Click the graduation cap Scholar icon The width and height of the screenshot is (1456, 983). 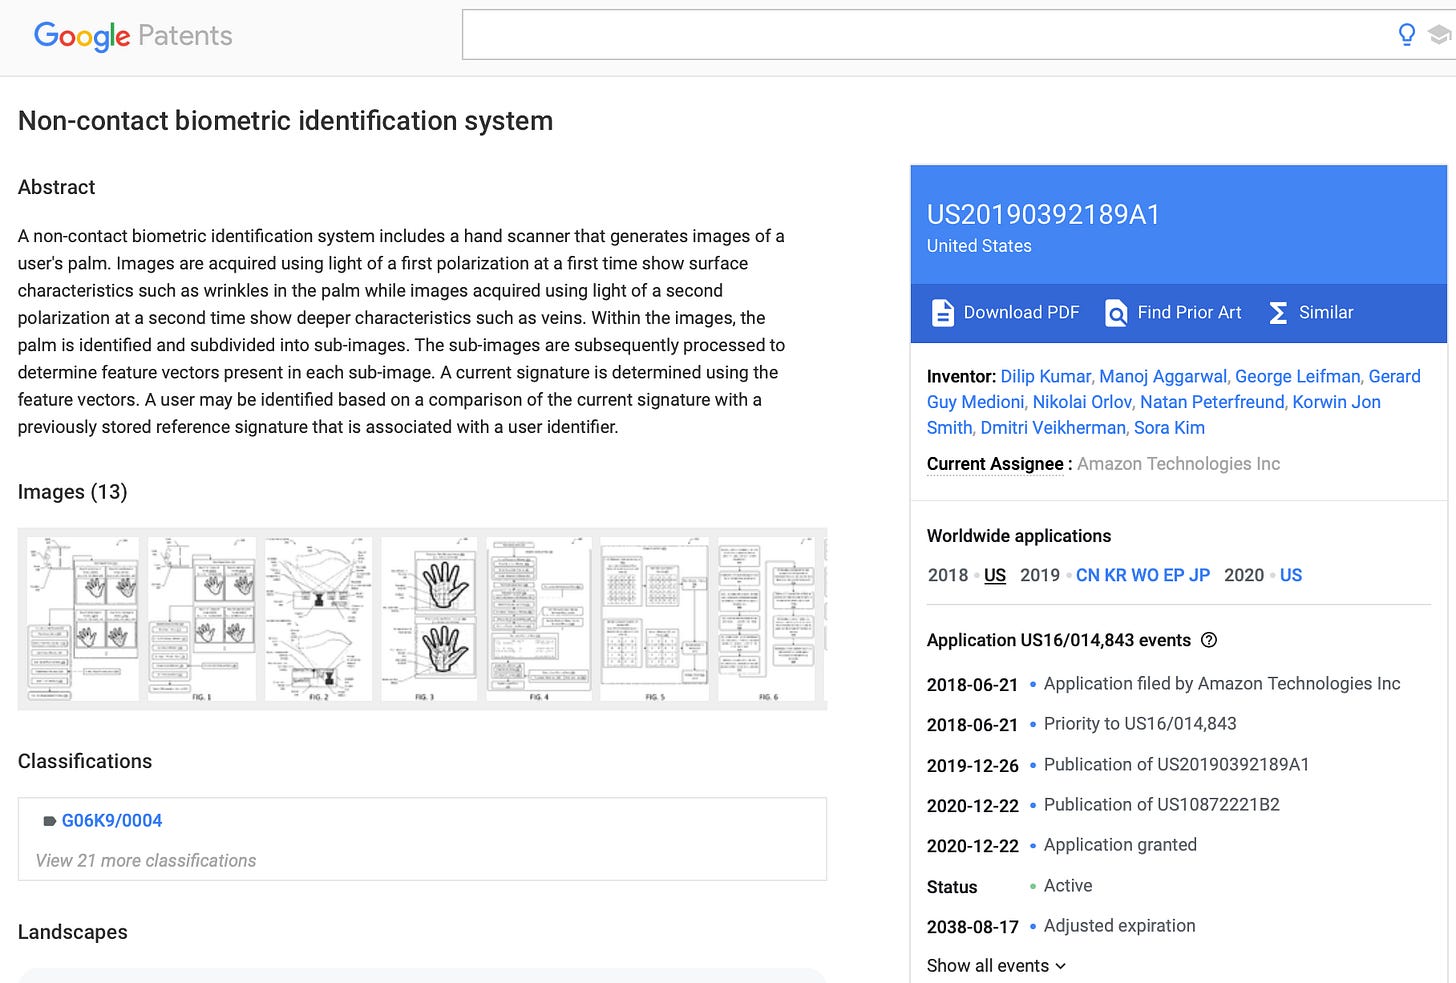pyautogui.click(x=1440, y=35)
